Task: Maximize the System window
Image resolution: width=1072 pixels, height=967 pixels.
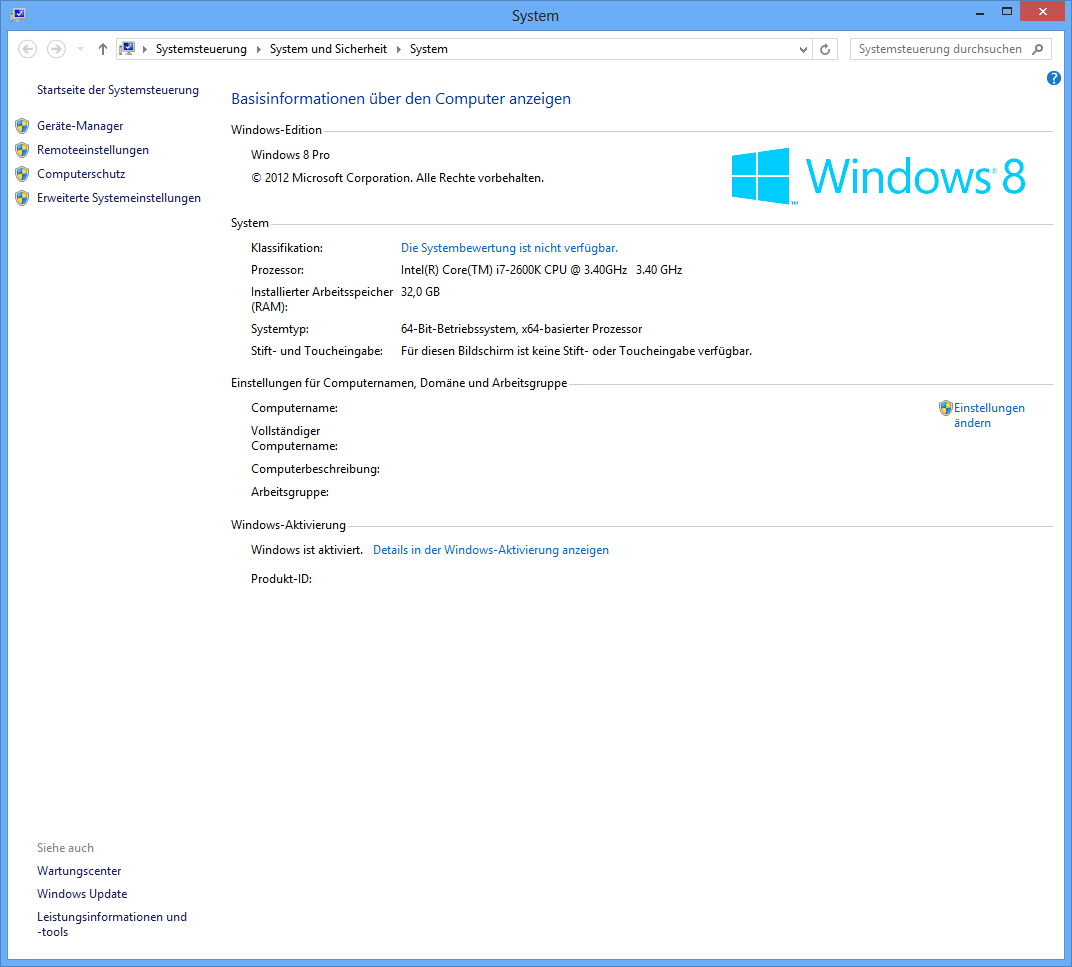Action: point(1006,12)
